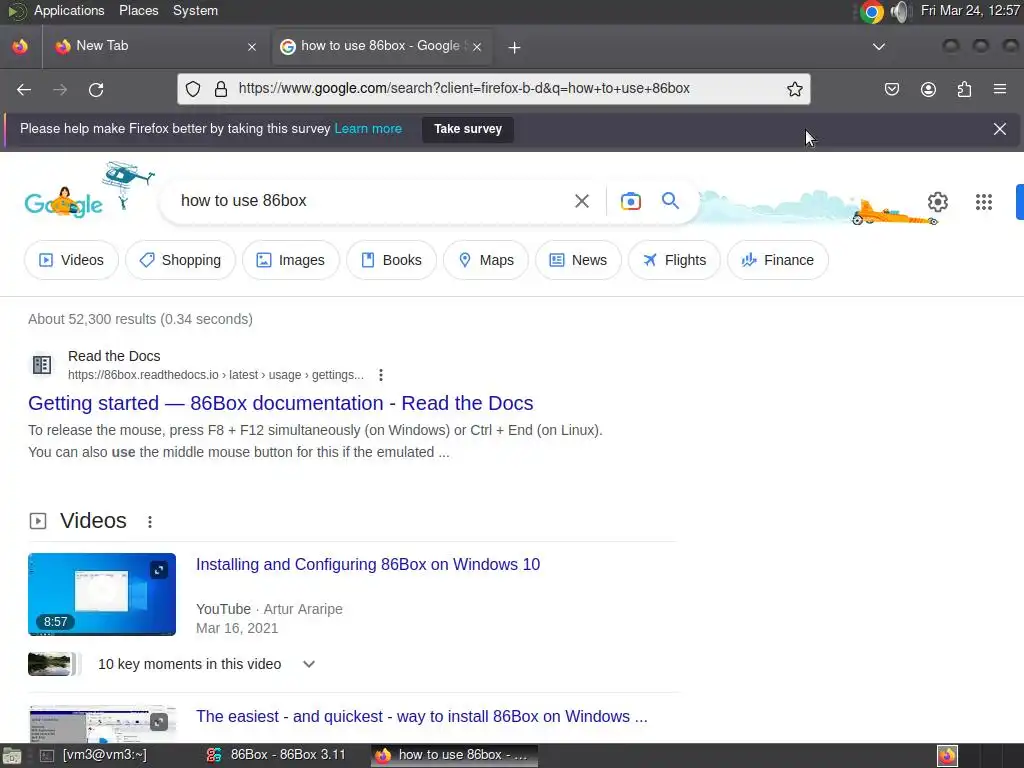Bookmark this page with the star icon
This screenshot has width=1024, height=768.
click(794, 89)
